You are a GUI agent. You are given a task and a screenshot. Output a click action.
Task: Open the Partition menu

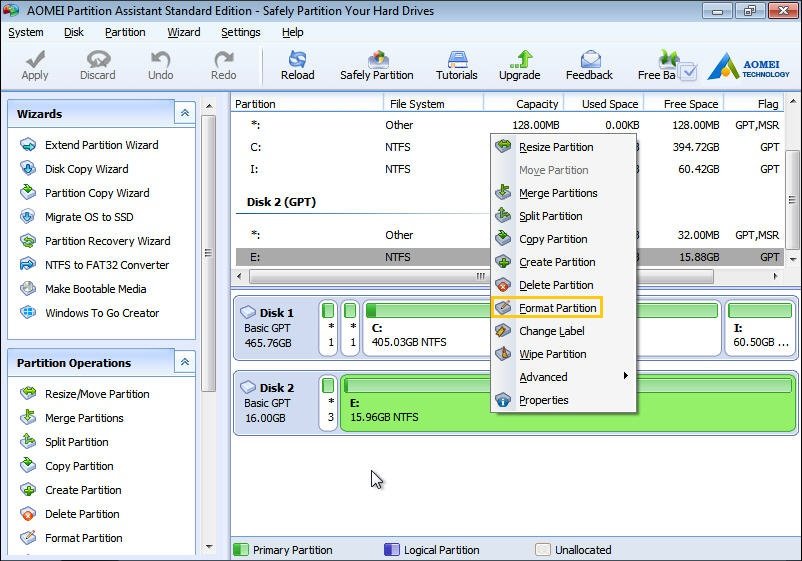pyautogui.click(x=125, y=32)
